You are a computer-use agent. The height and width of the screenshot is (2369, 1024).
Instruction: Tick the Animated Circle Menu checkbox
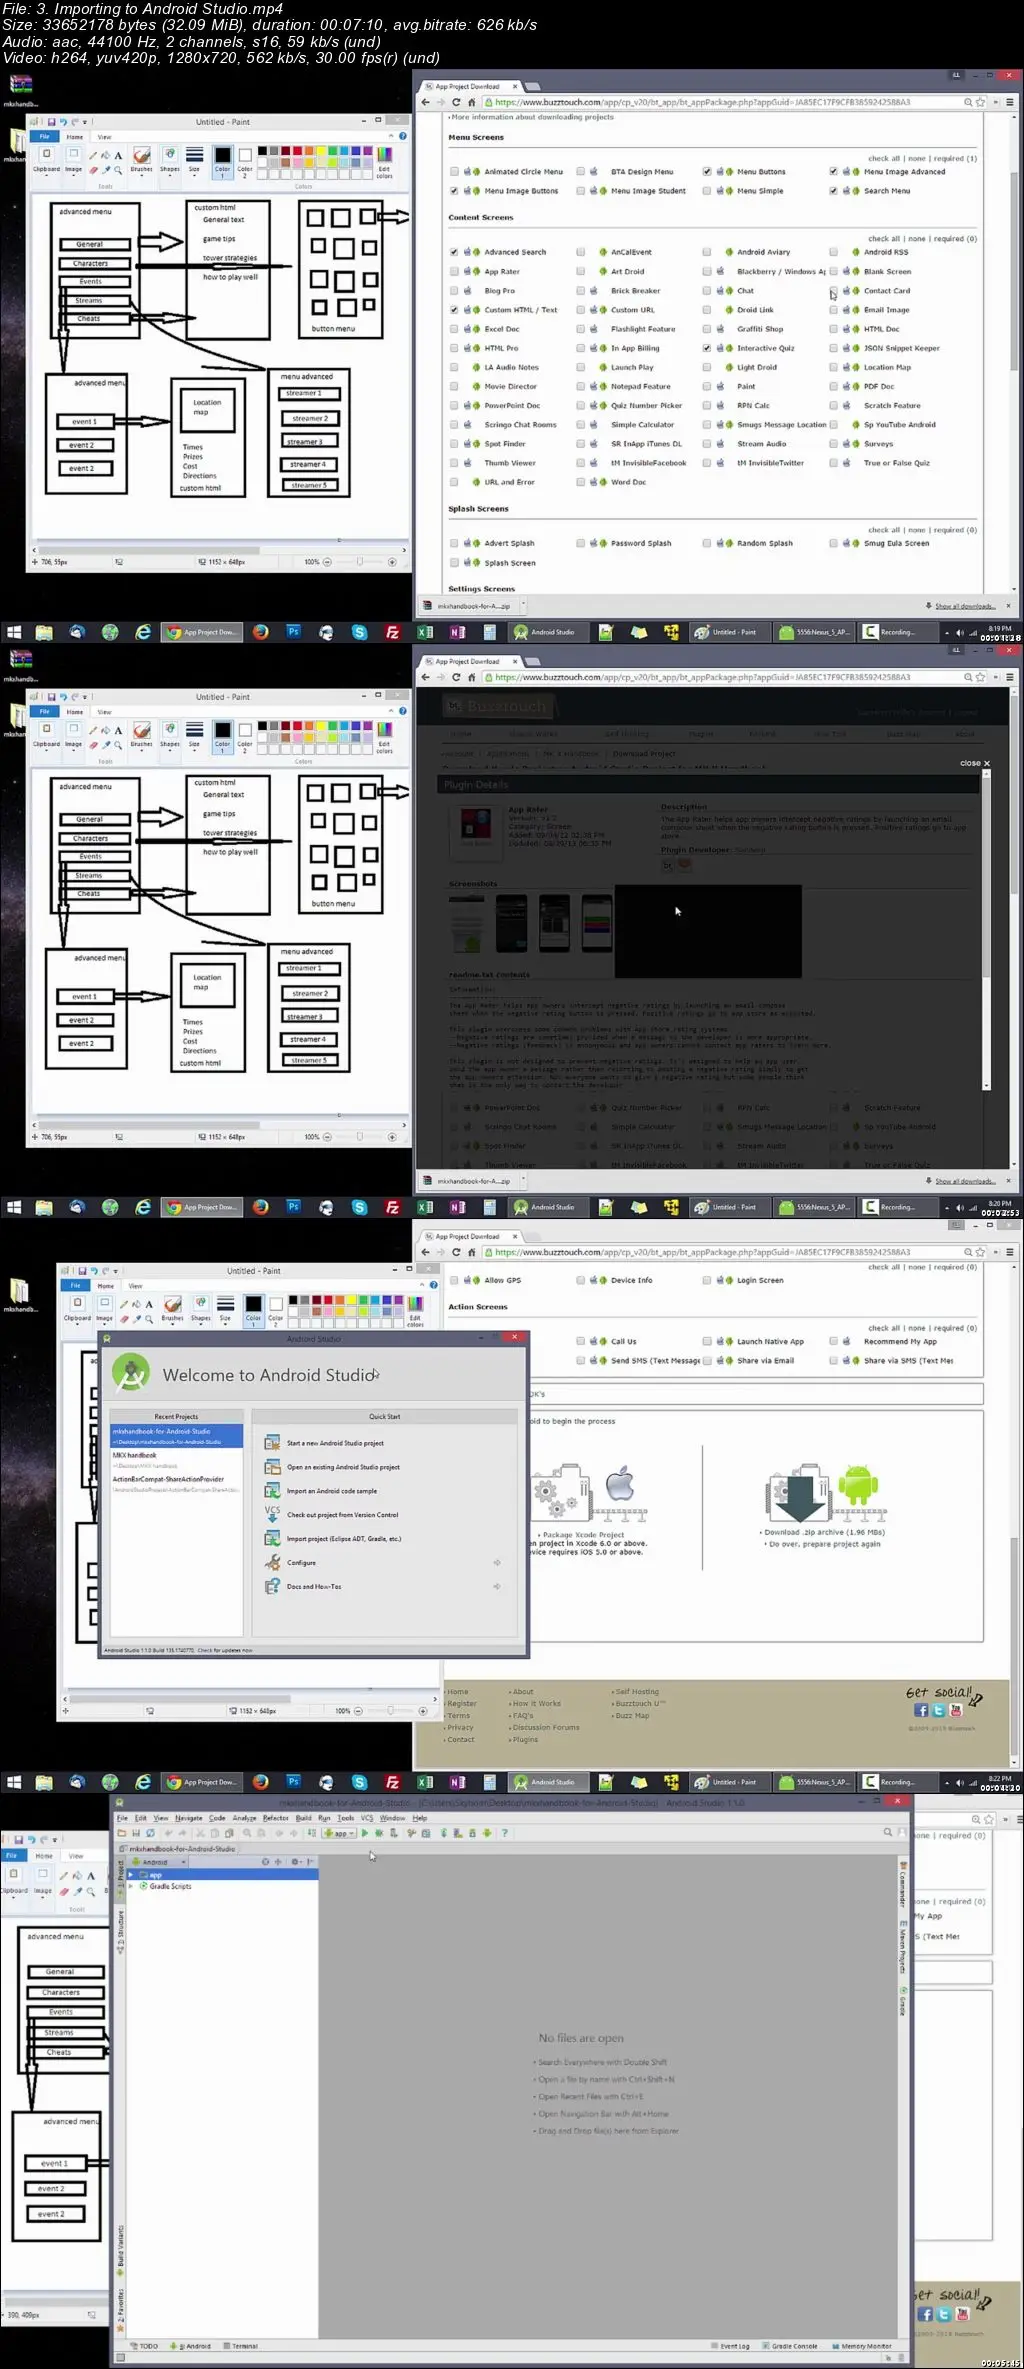[455, 172]
